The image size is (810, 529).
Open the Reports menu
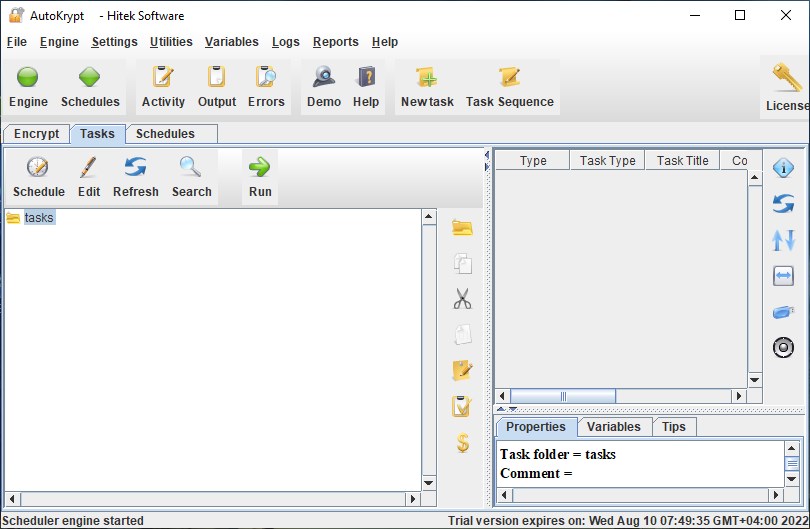[335, 42]
